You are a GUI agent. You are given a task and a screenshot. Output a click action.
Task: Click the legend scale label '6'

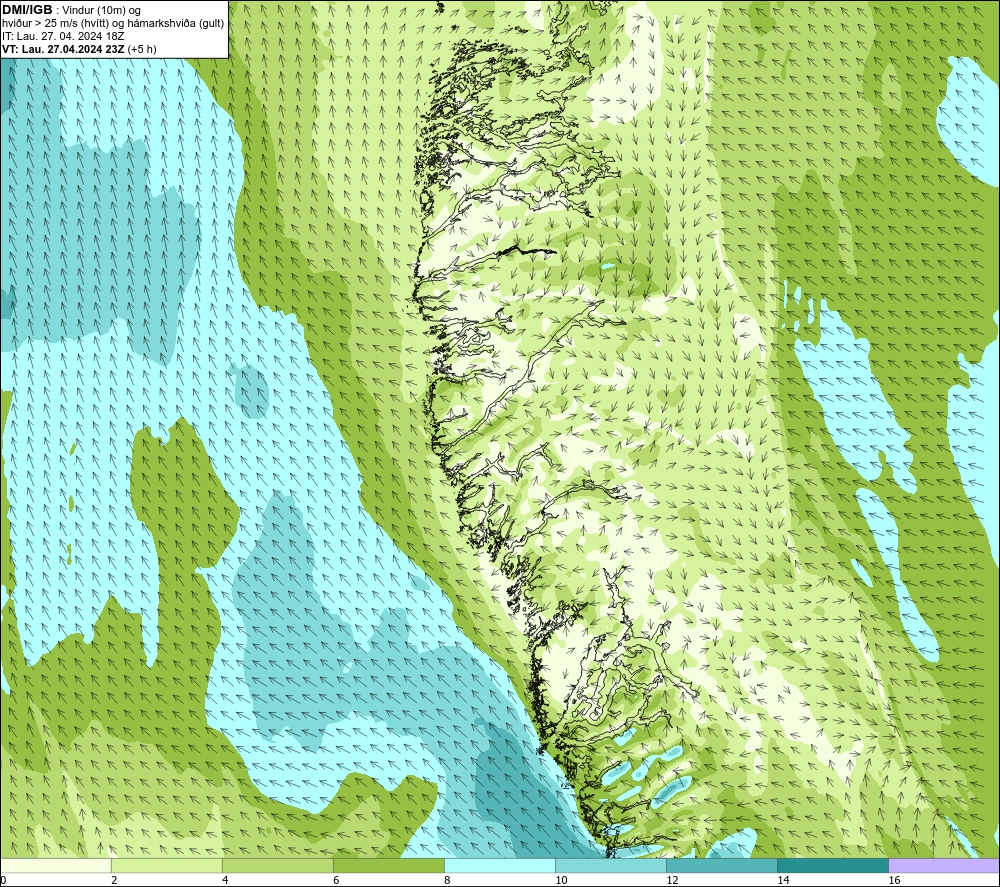(x=336, y=880)
